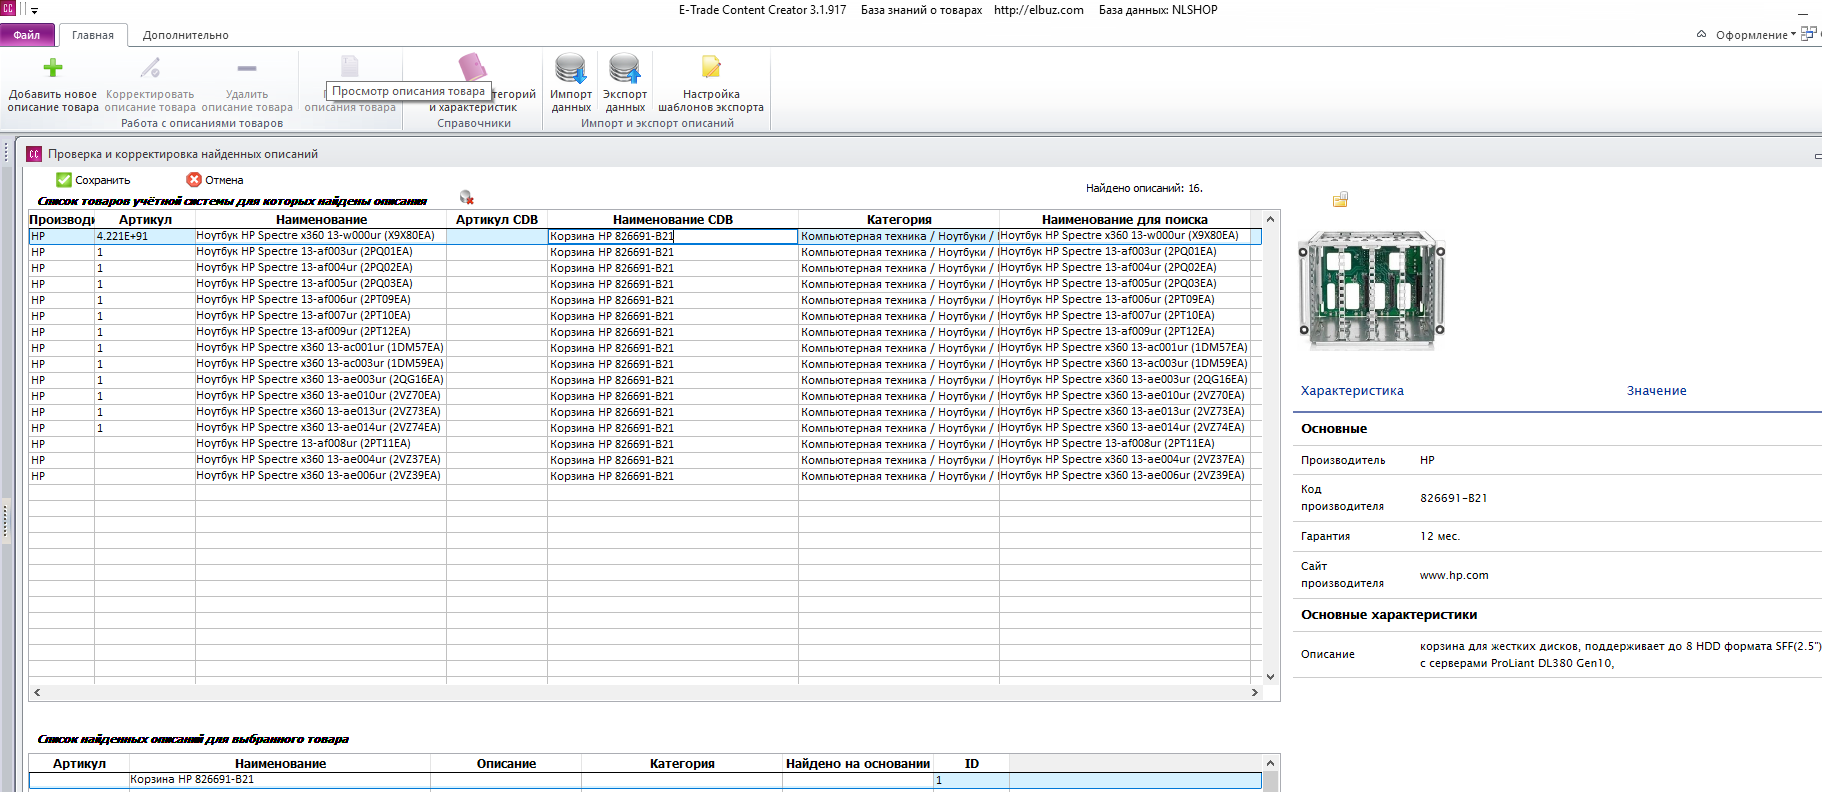Click the pencil Edit product description icon
This screenshot has width=1822, height=792.
coord(150,68)
